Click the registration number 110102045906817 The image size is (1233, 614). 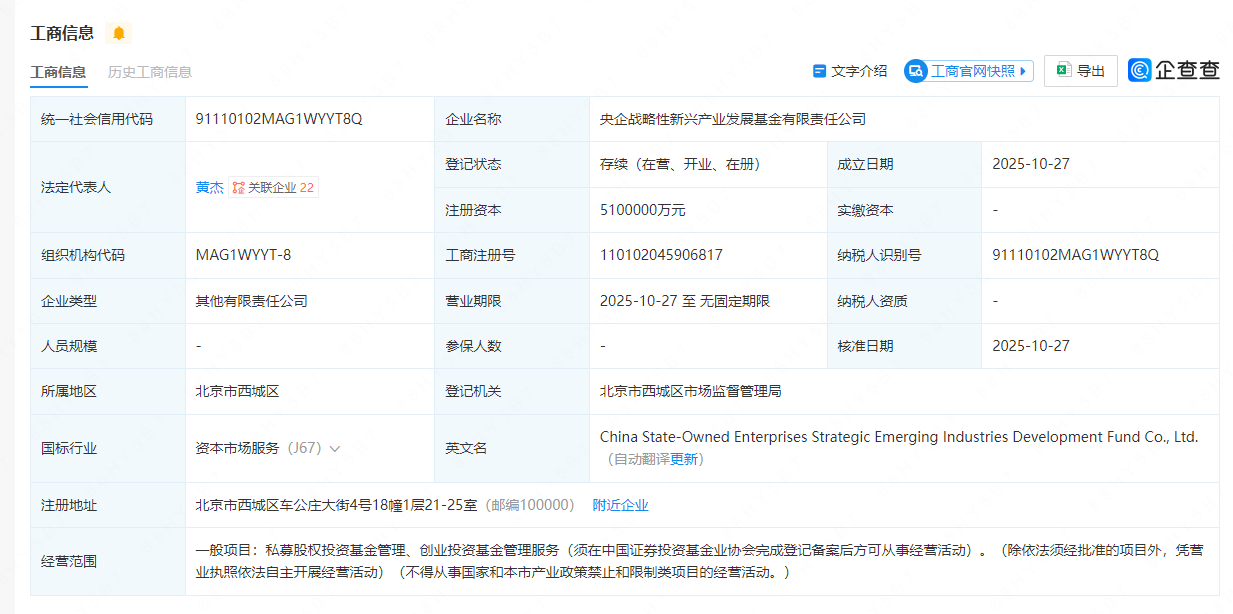pyautogui.click(x=661, y=255)
